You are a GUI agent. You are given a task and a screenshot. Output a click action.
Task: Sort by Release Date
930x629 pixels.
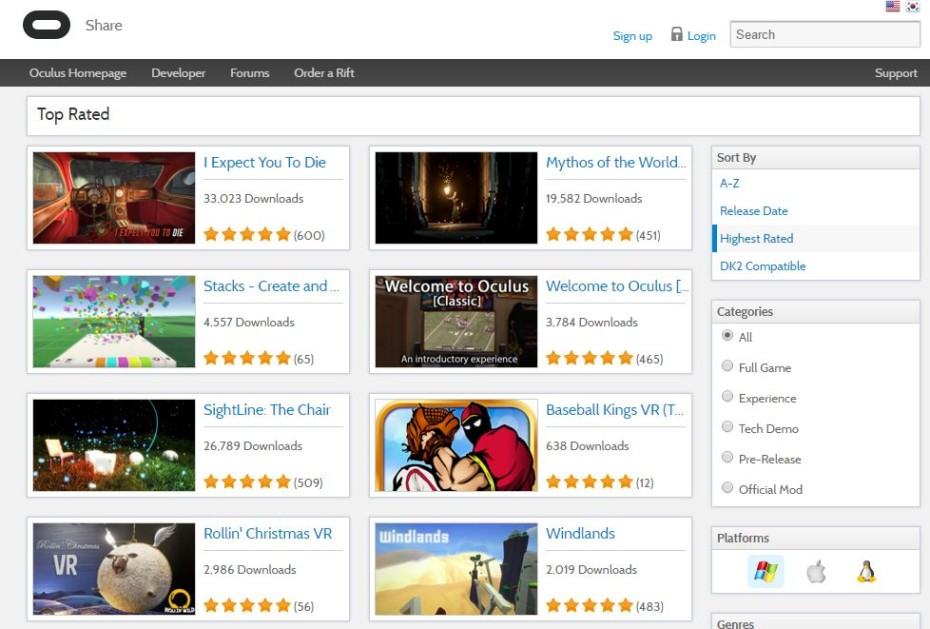[x=754, y=211]
